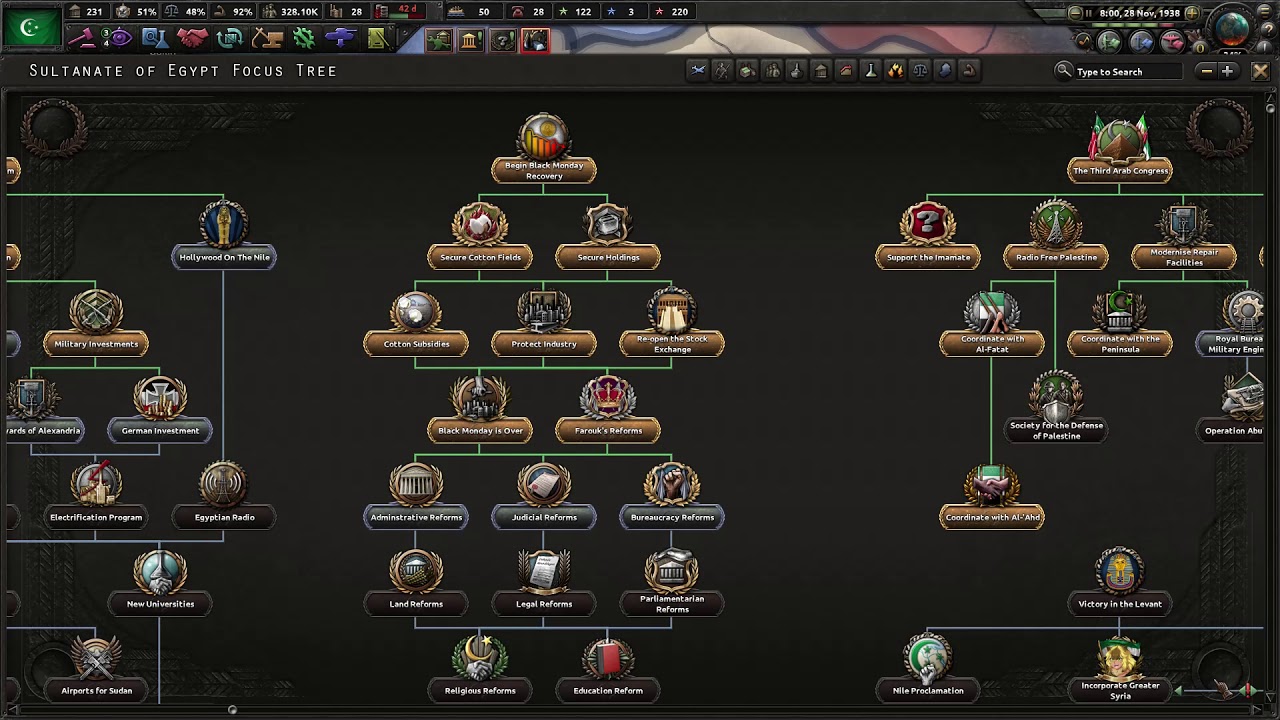Screen dimensions: 1280x720
Task: Toggle the building industry focus filter
Action: [821, 70]
